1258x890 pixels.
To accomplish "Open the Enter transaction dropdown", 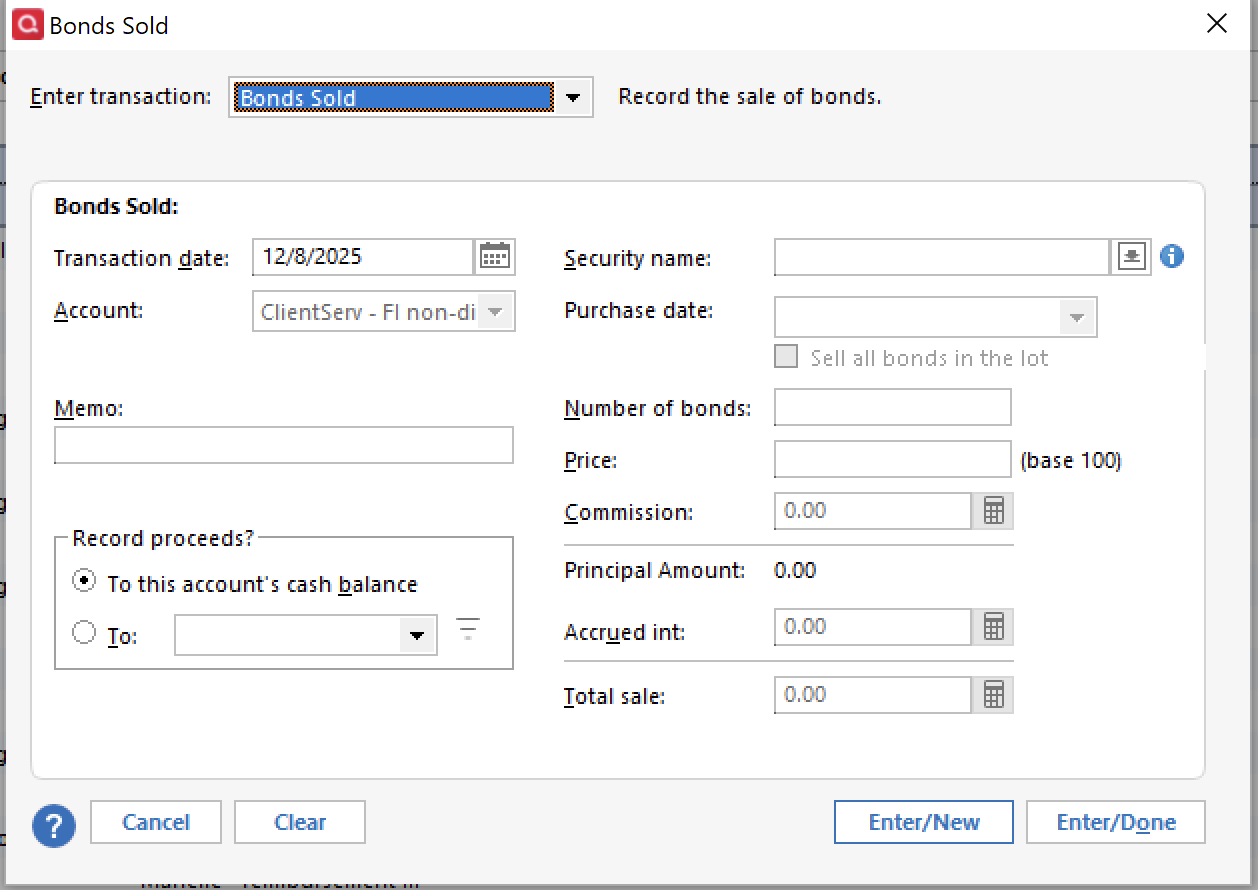I will point(572,97).
